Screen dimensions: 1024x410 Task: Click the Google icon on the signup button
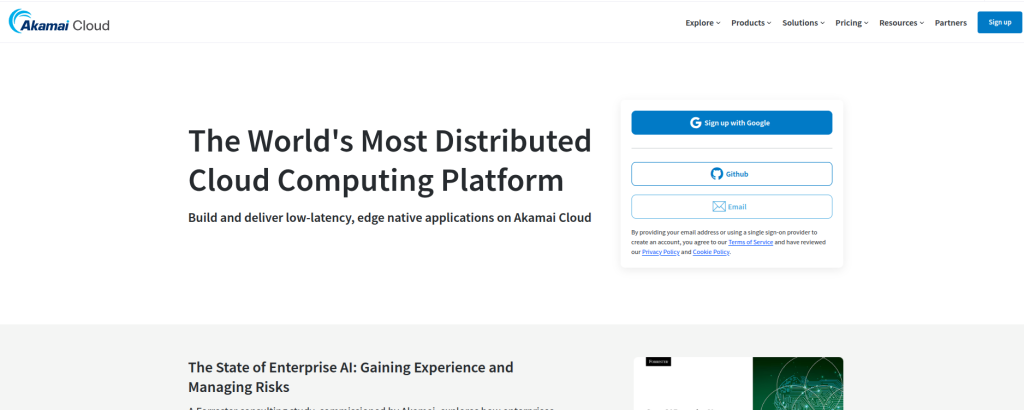[696, 123]
